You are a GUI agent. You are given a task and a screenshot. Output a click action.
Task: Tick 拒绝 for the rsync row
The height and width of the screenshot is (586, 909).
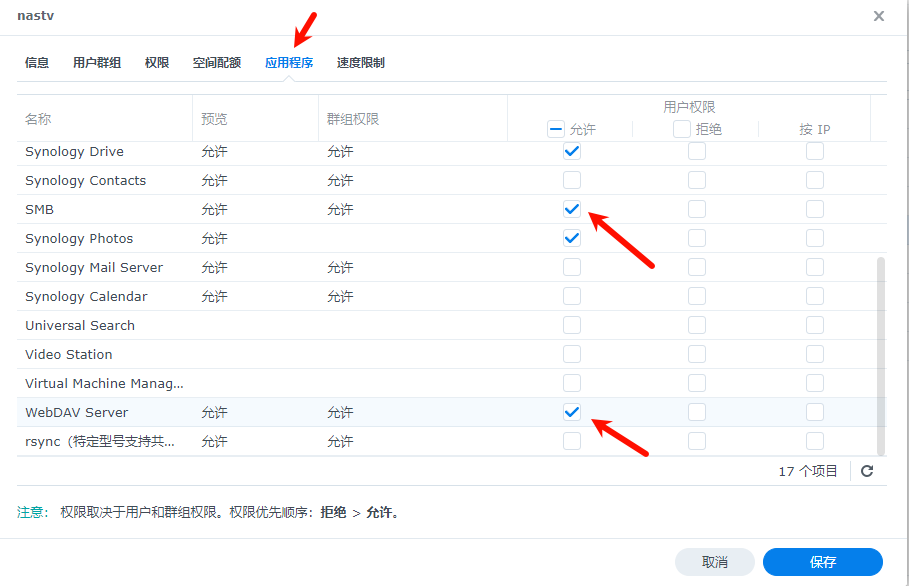point(697,441)
